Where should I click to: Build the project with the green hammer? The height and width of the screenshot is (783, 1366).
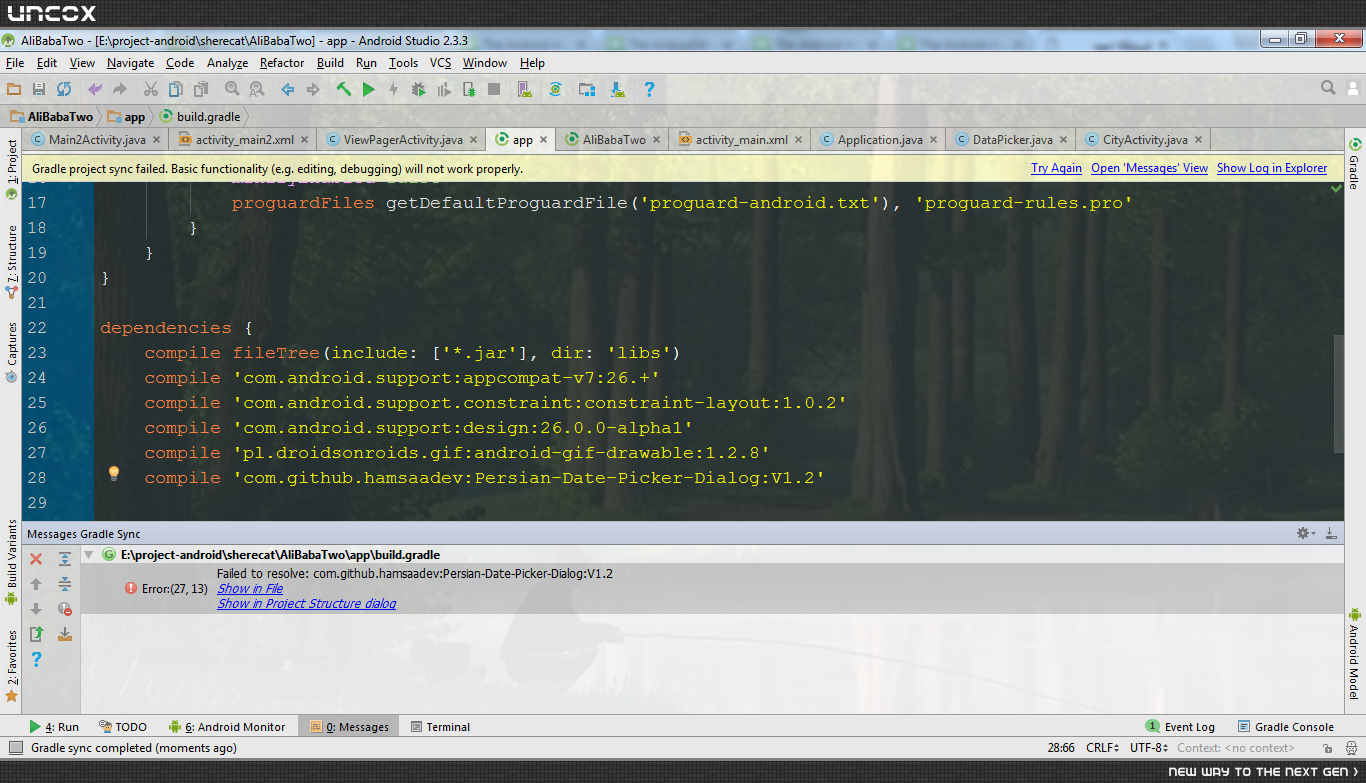344,89
